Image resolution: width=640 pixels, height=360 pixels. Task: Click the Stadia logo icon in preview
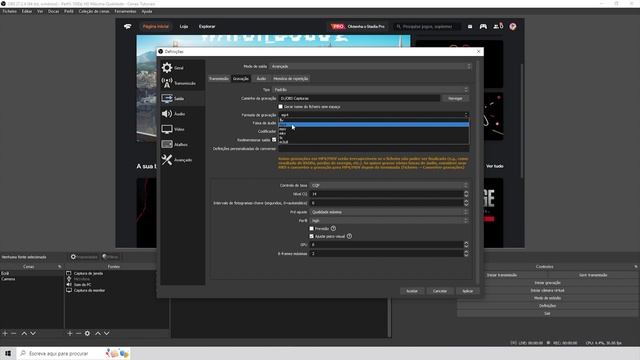[128, 27]
